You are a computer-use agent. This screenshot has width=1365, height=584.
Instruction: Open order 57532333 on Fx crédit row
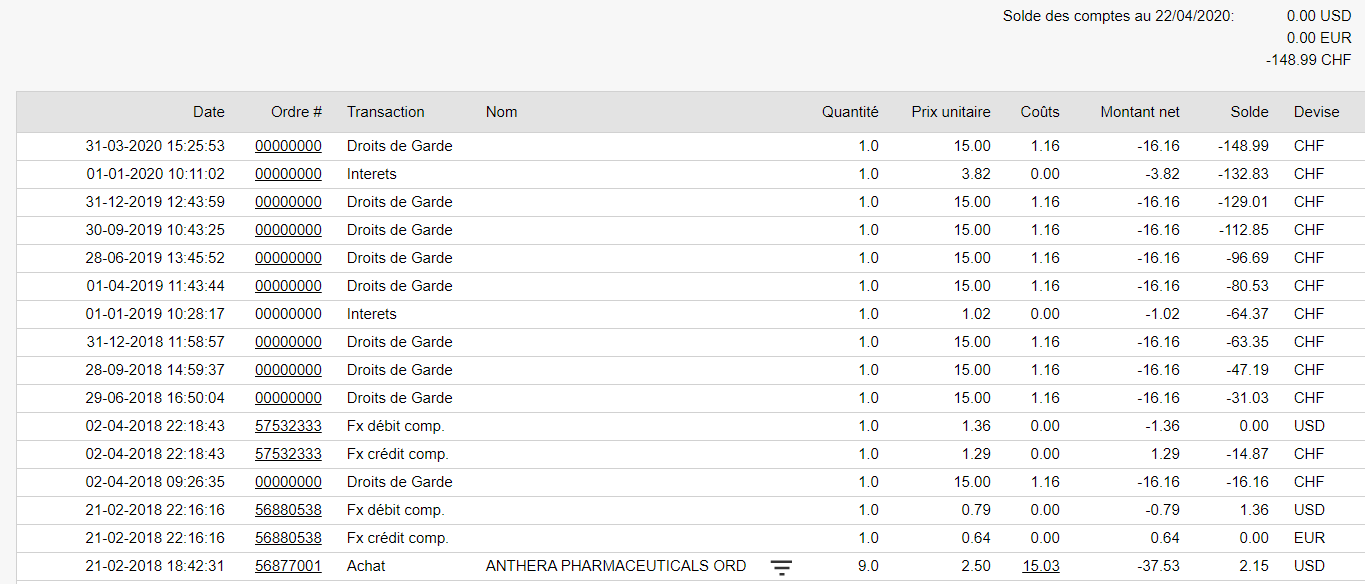[288, 454]
